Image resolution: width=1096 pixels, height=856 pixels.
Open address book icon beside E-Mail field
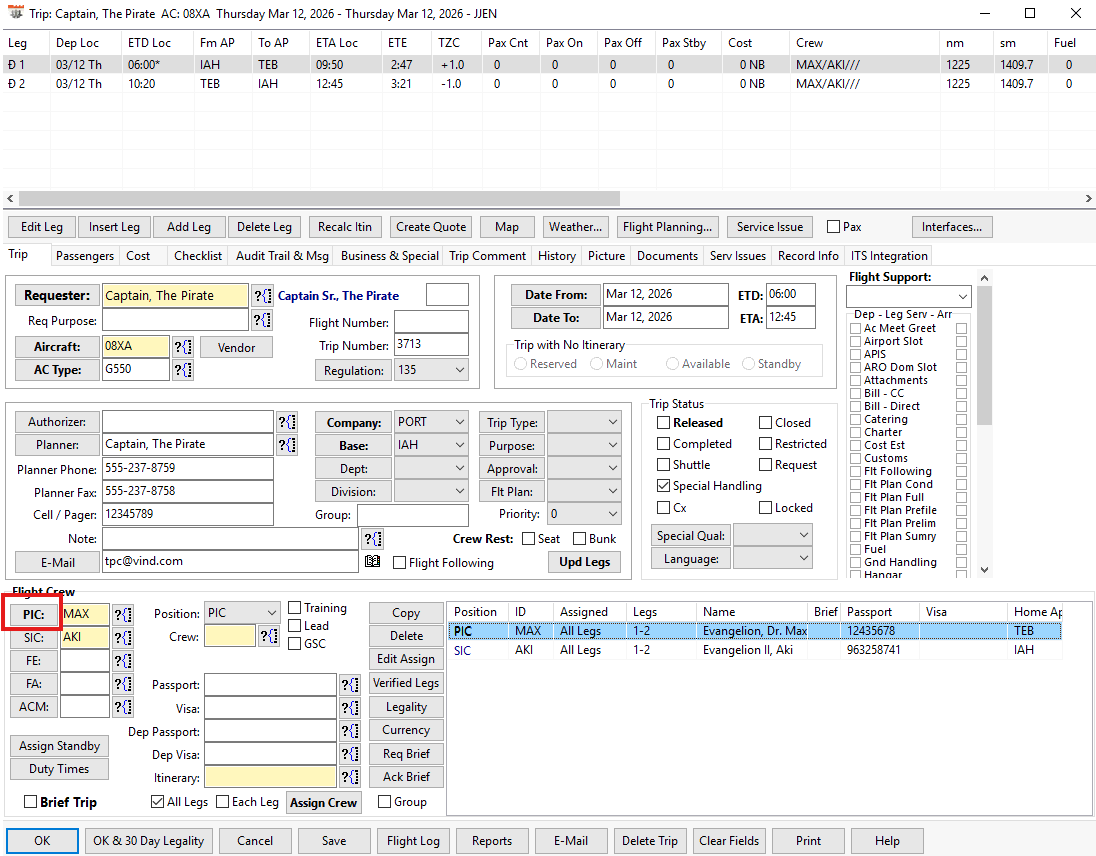[x=373, y=562]
